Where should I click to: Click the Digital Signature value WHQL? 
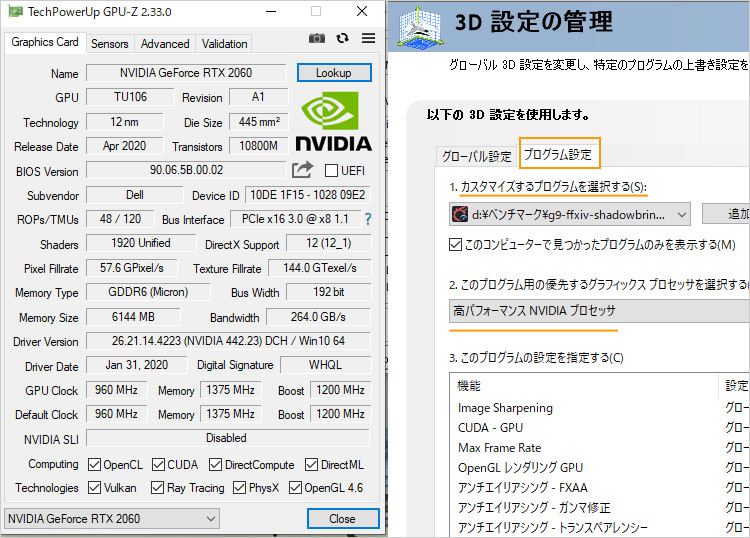click(x=325, y=365)
